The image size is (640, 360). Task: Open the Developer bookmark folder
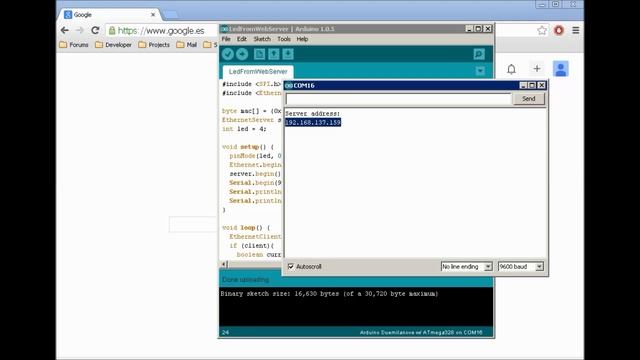point(113,45)
